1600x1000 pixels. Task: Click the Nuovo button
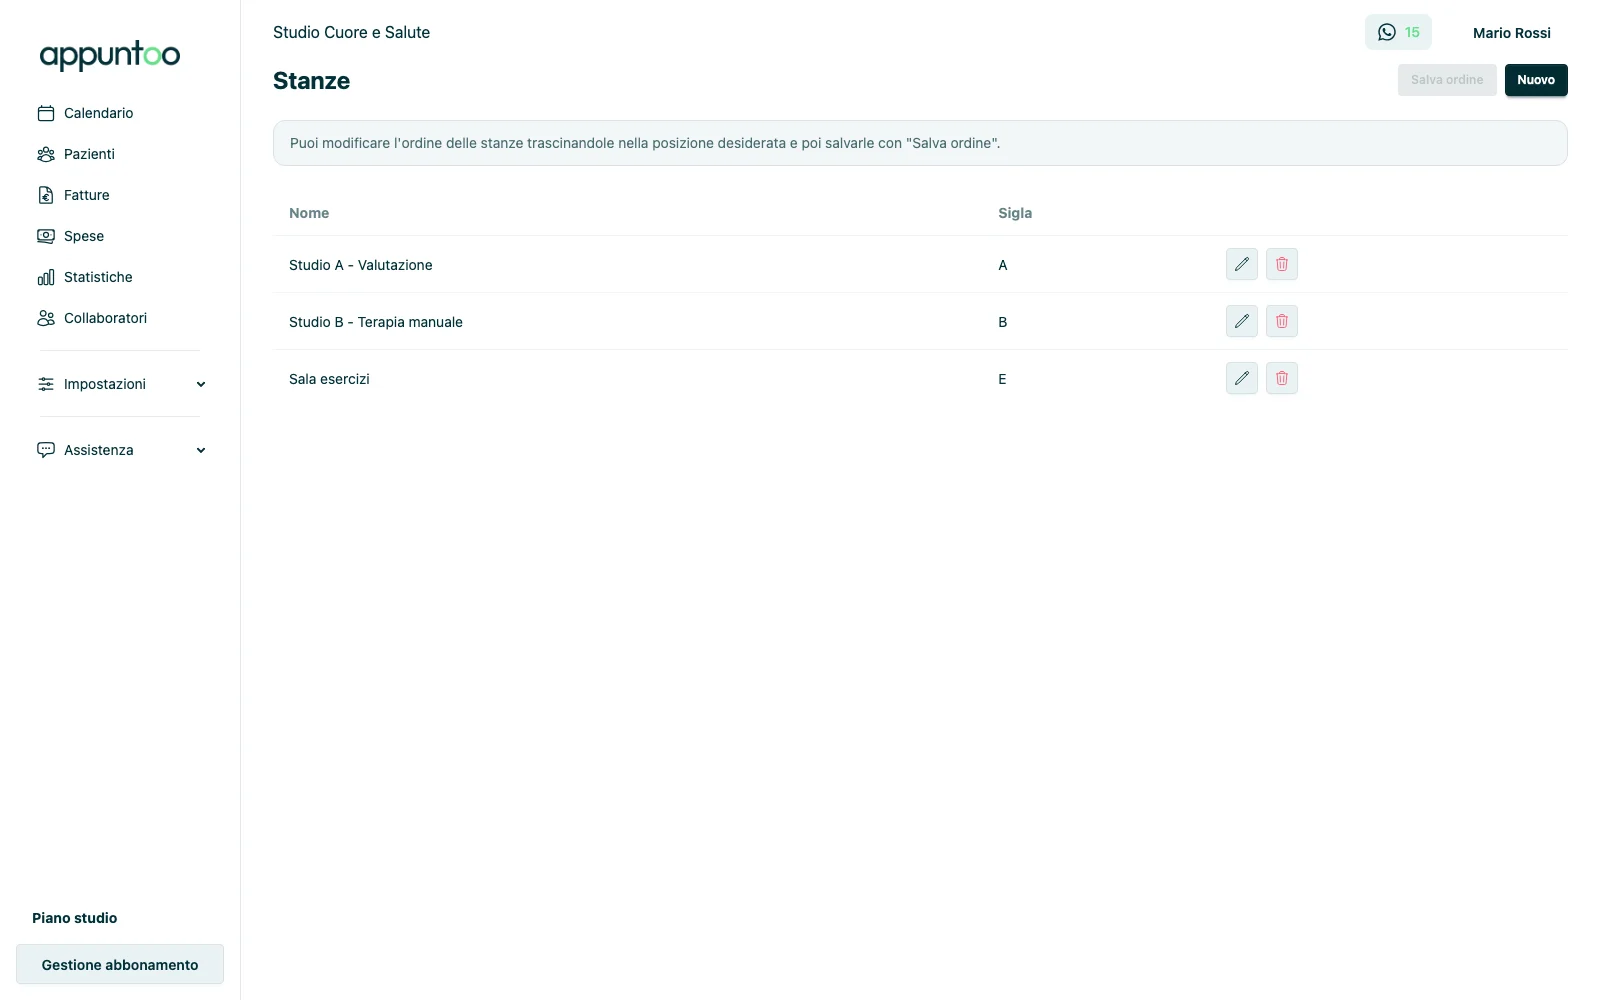point(1536,80)
